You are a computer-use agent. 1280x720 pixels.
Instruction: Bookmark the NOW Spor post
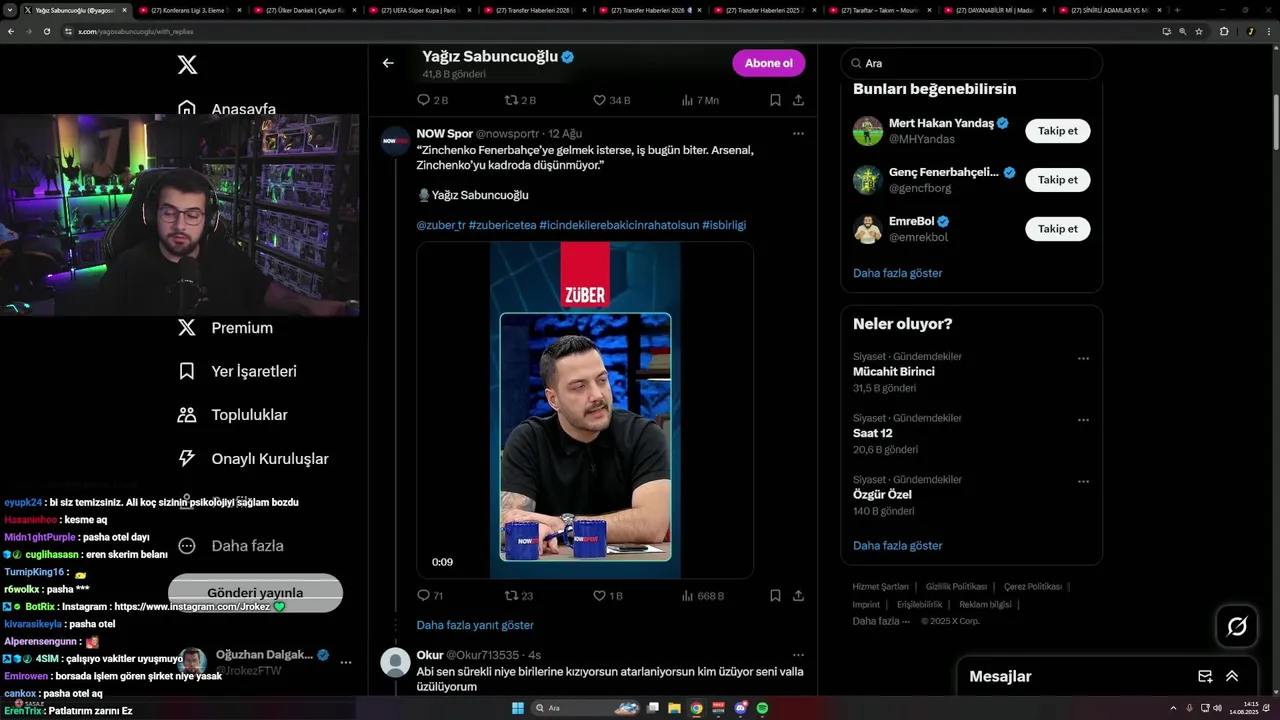(x=775, y=595)
